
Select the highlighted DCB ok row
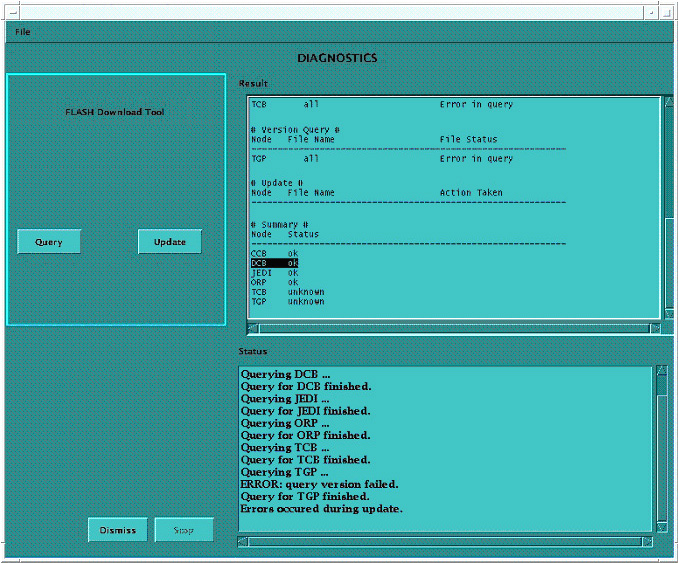274,263
